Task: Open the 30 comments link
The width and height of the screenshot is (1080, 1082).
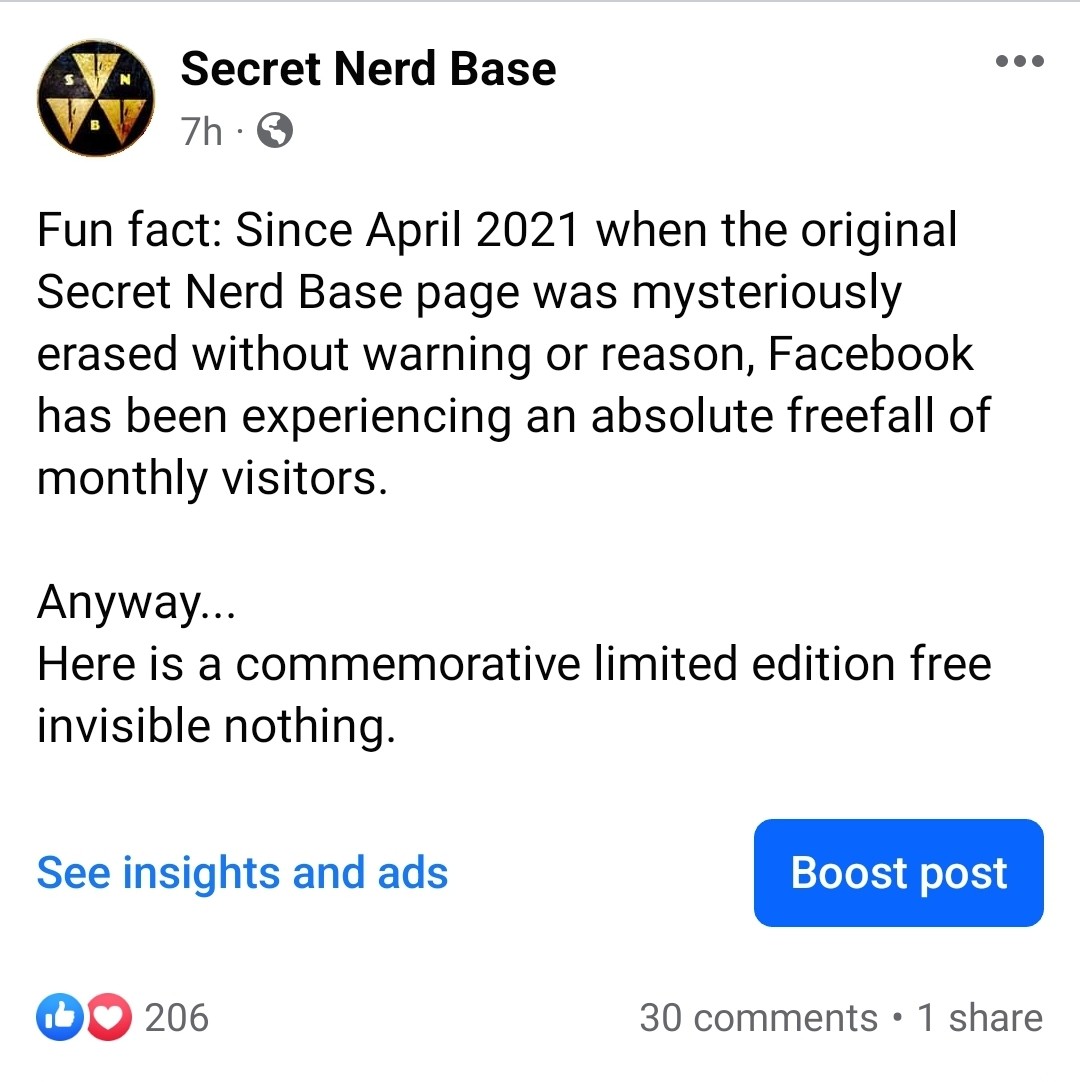Action: [x=758, y=1018]
